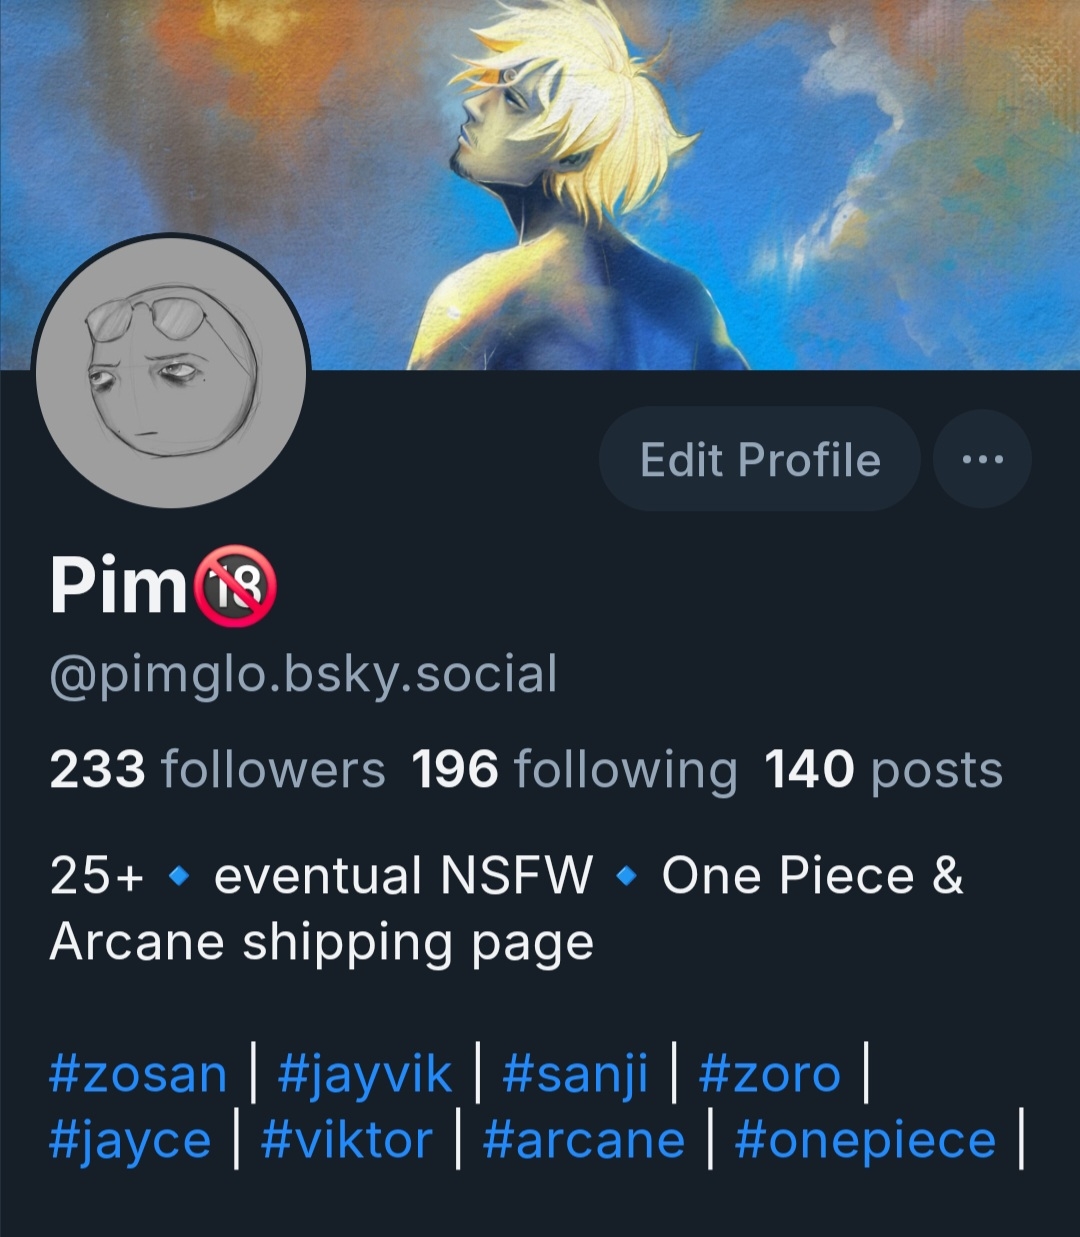
Task: Open the #jayce hashtag
Action: pyautogui.click(x=130, y=1141)
